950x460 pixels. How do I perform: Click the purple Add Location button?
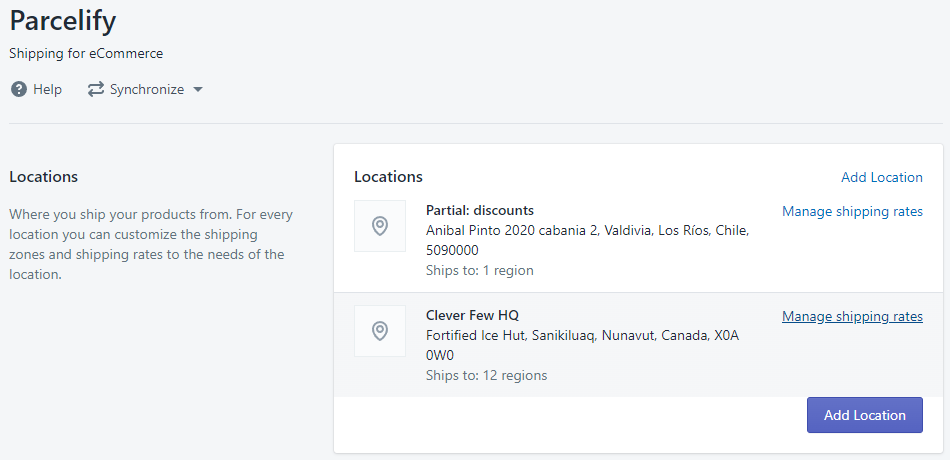point(865,415)
